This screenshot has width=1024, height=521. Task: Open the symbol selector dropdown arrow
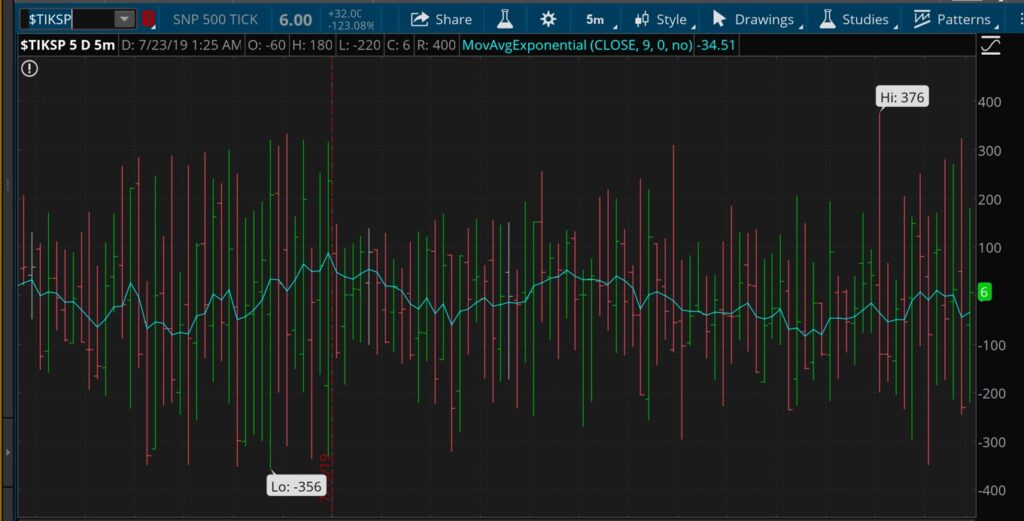click(124, 19)
